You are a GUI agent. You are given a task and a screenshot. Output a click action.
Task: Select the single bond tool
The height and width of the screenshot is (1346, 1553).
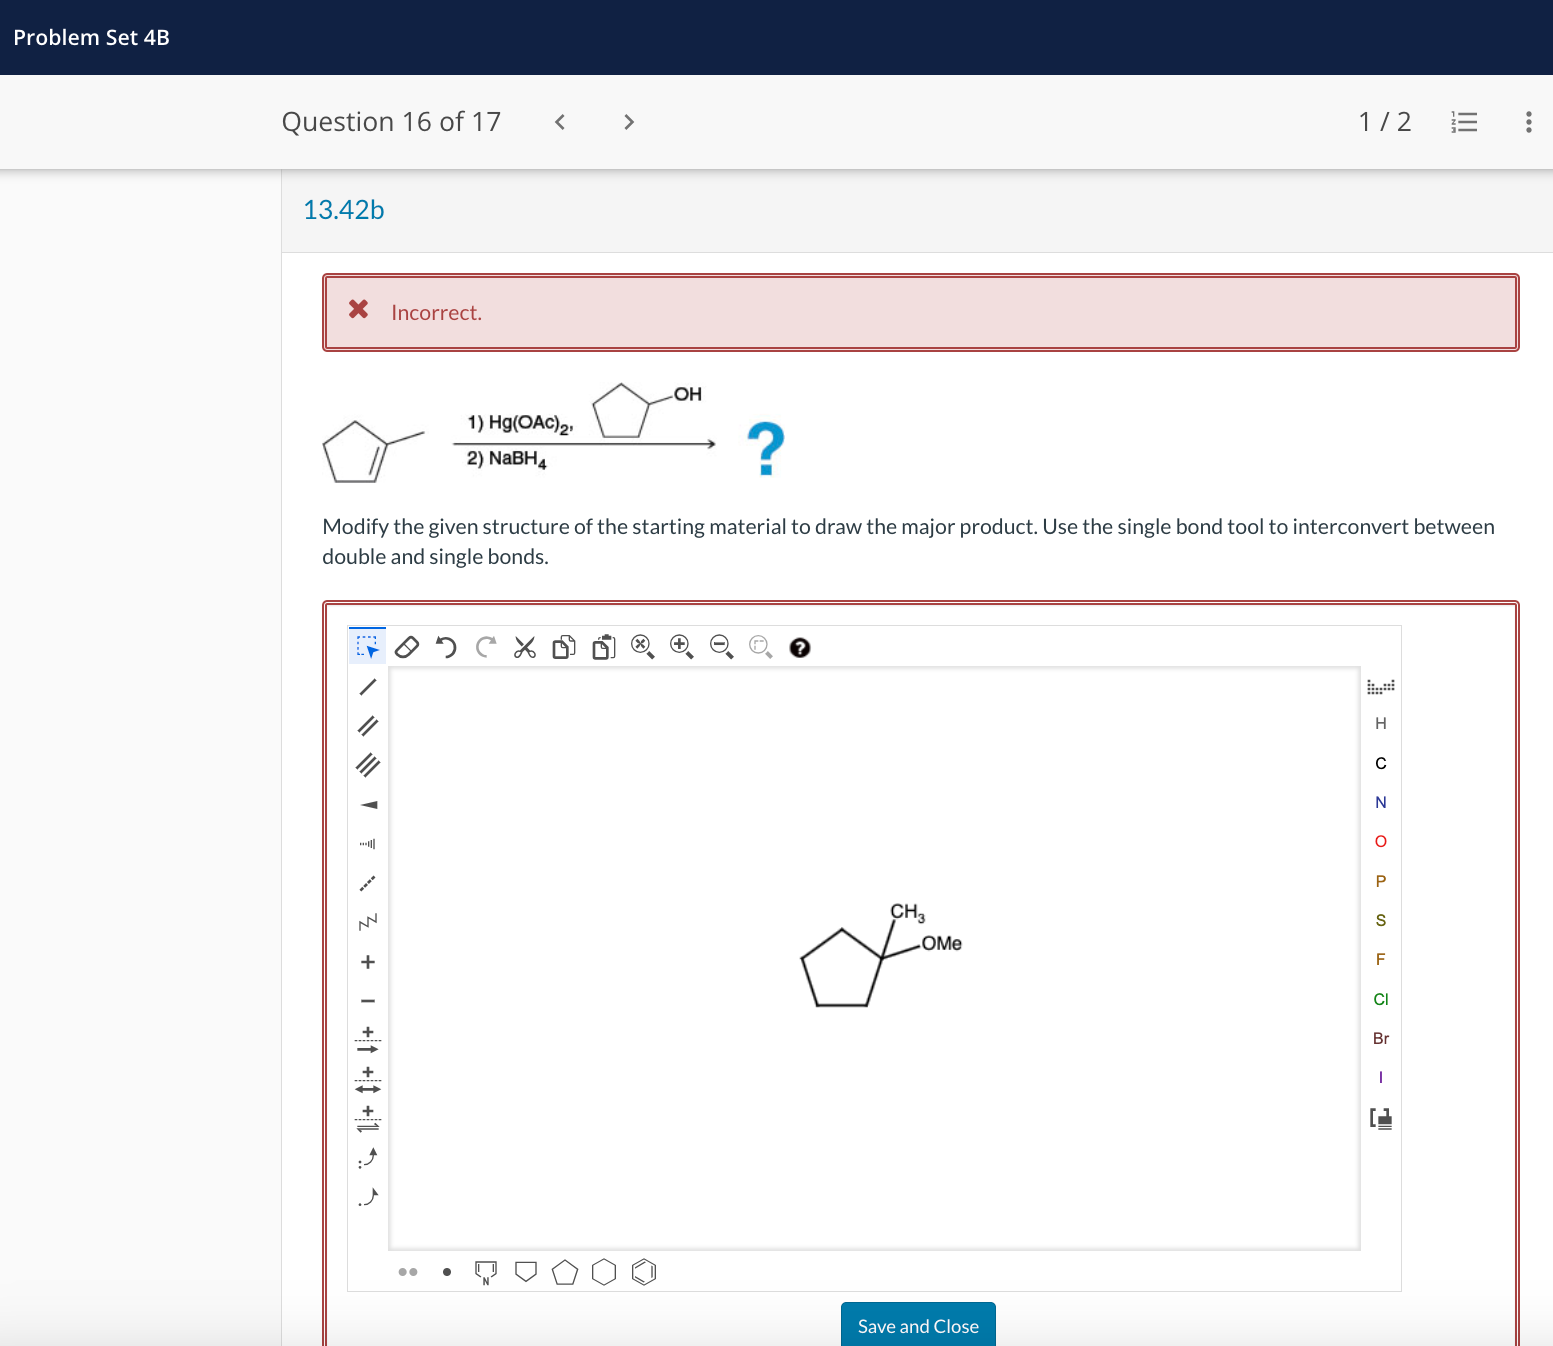pos(367,686)
